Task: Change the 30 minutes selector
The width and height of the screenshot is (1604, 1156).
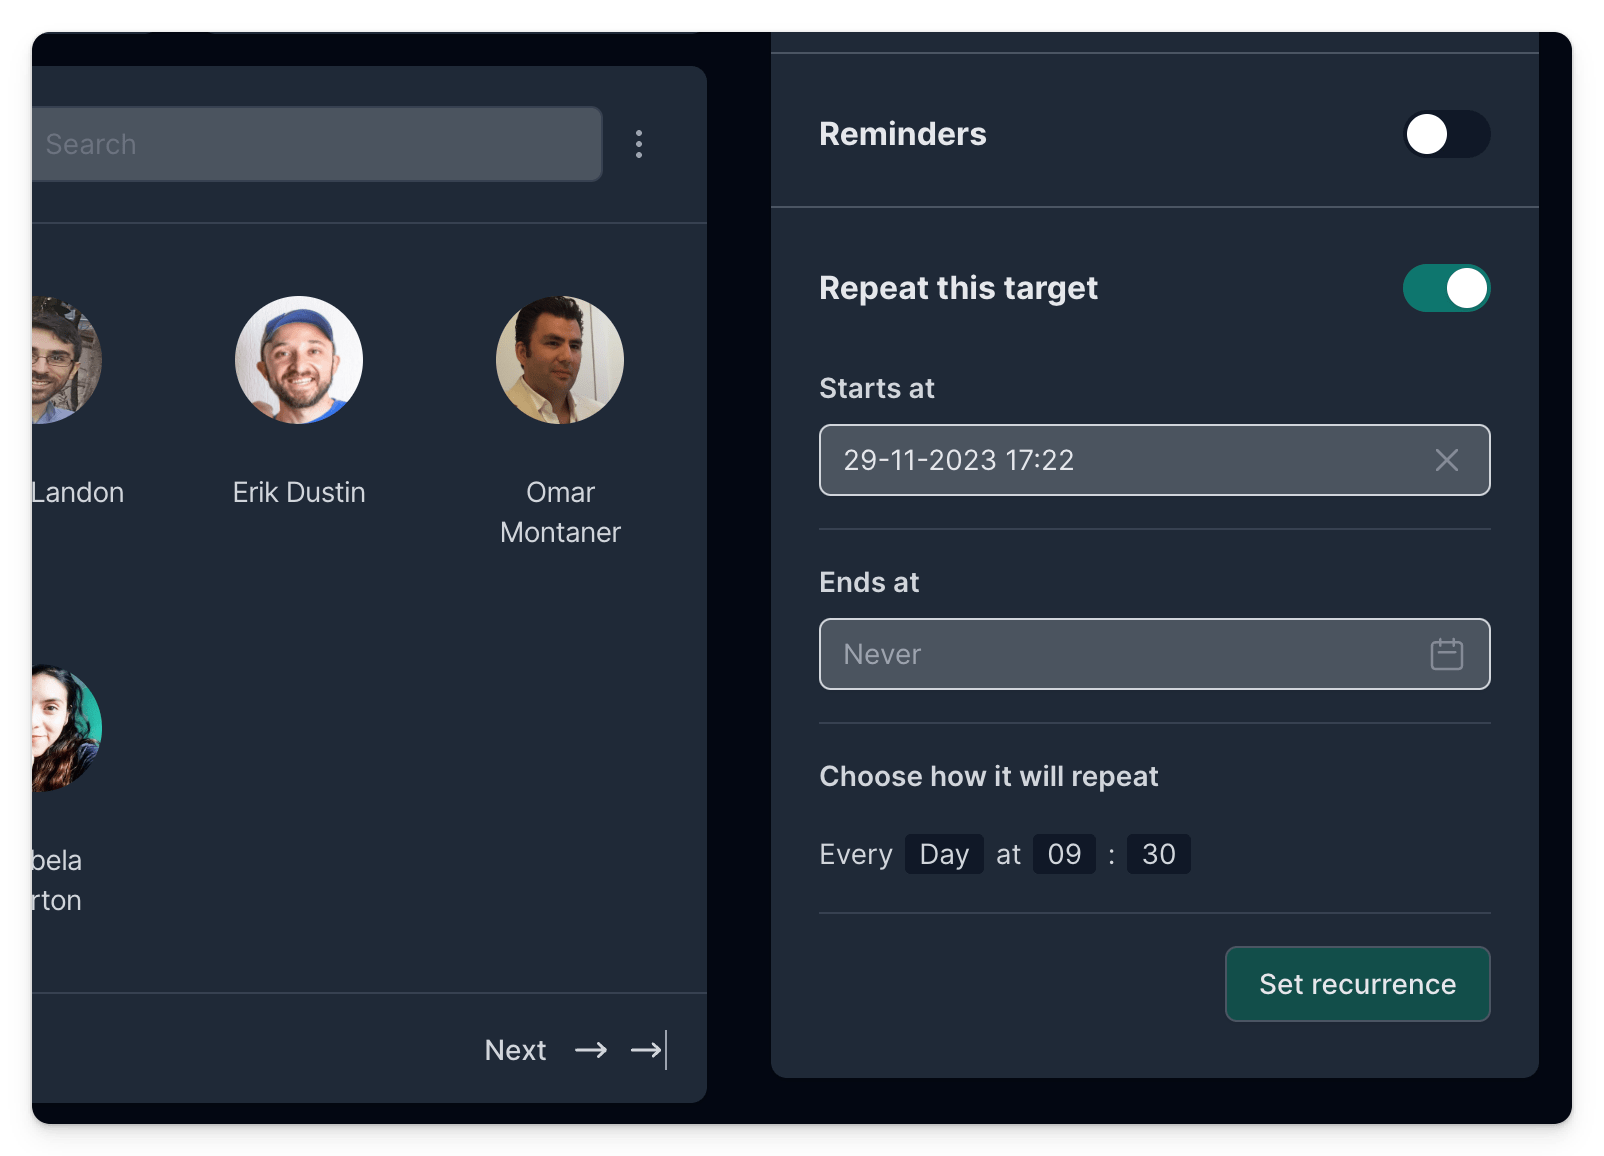Action: 1158,854
